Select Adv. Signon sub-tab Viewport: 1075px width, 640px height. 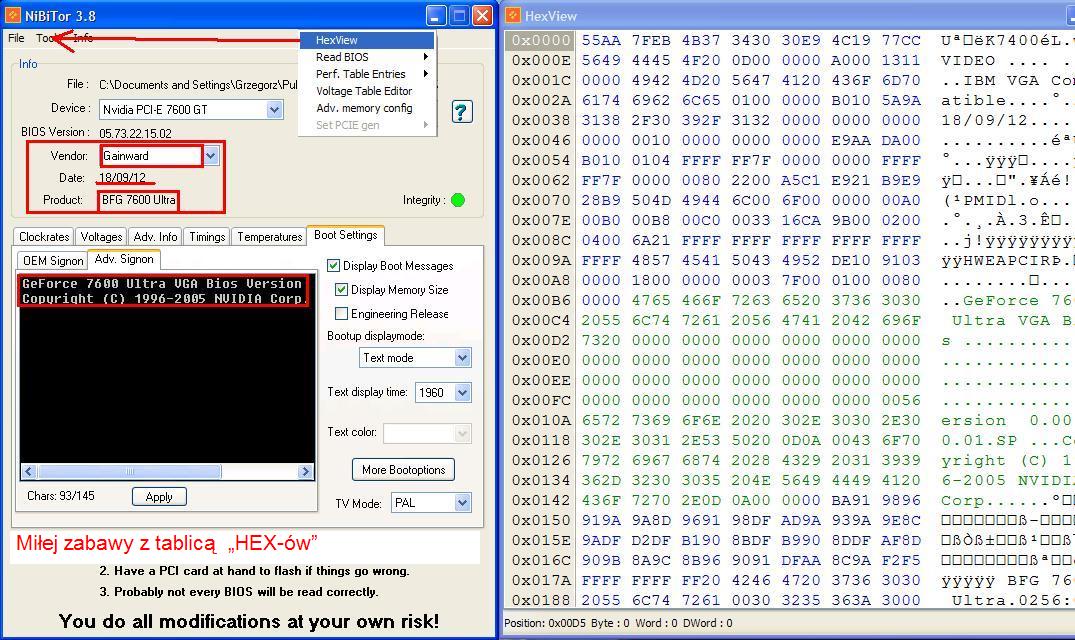(124, 259)
